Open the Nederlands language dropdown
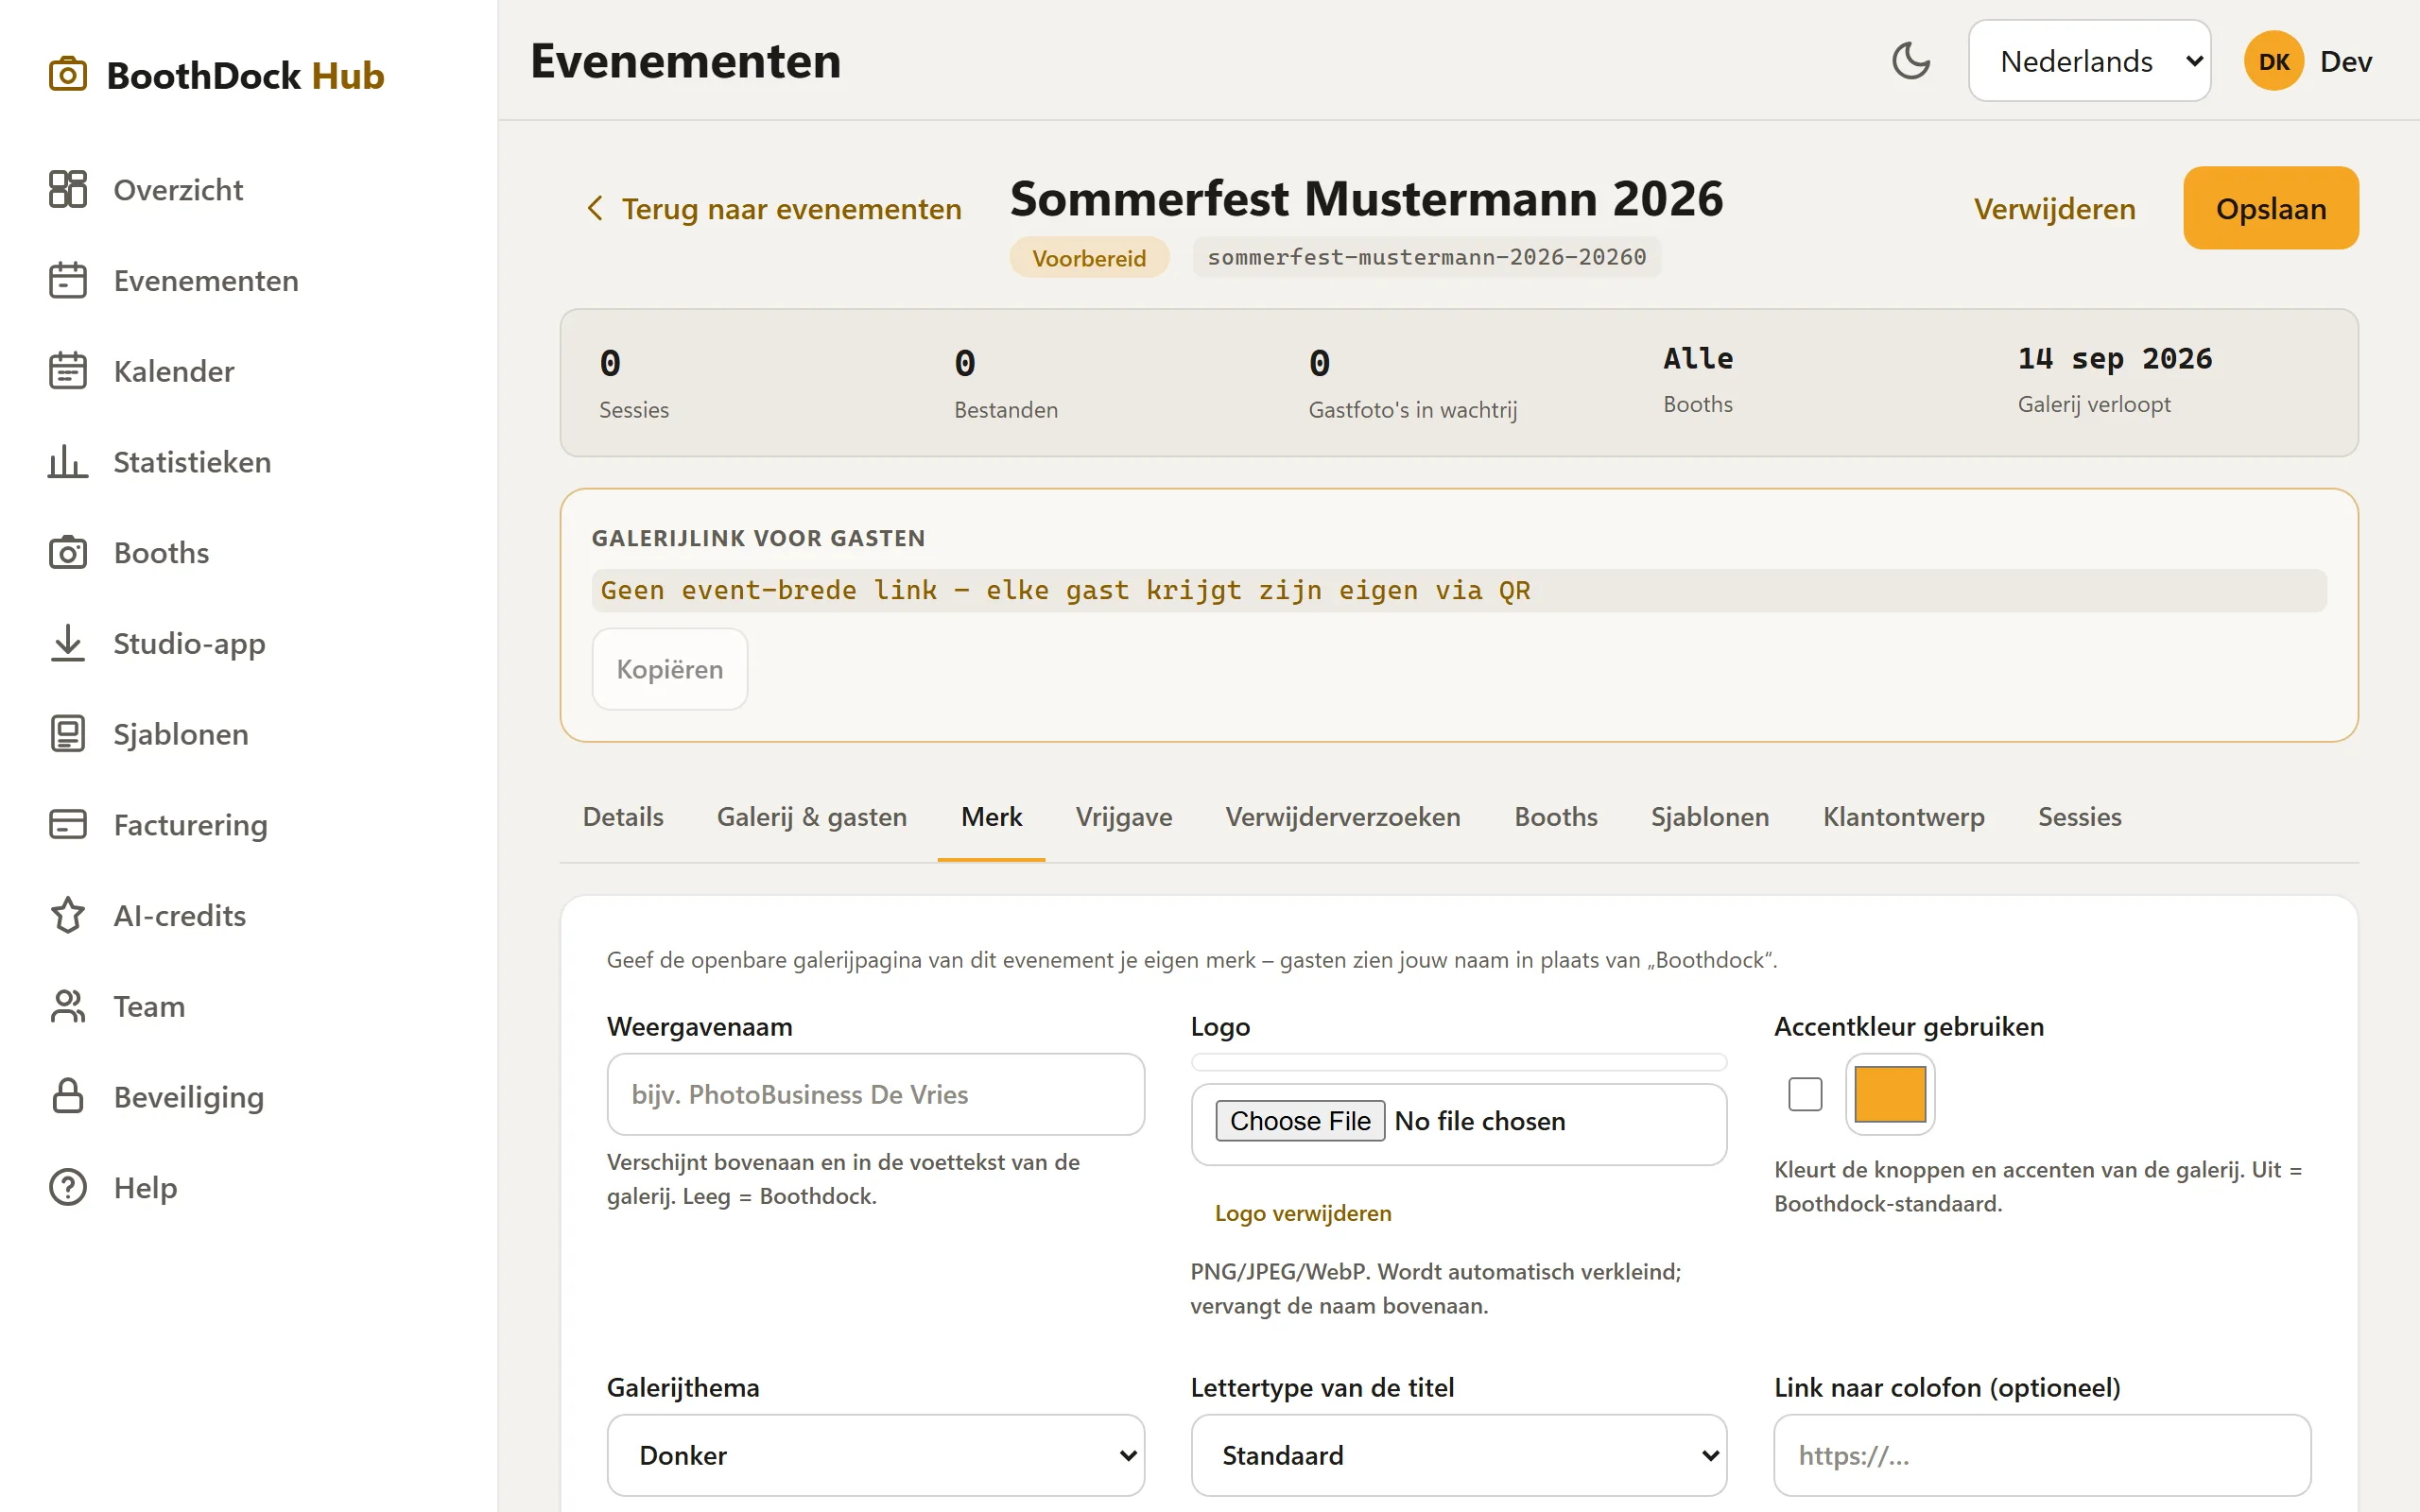Image resolution: width=2420 pixels, height=1512 pixels. coord(2089,61)
